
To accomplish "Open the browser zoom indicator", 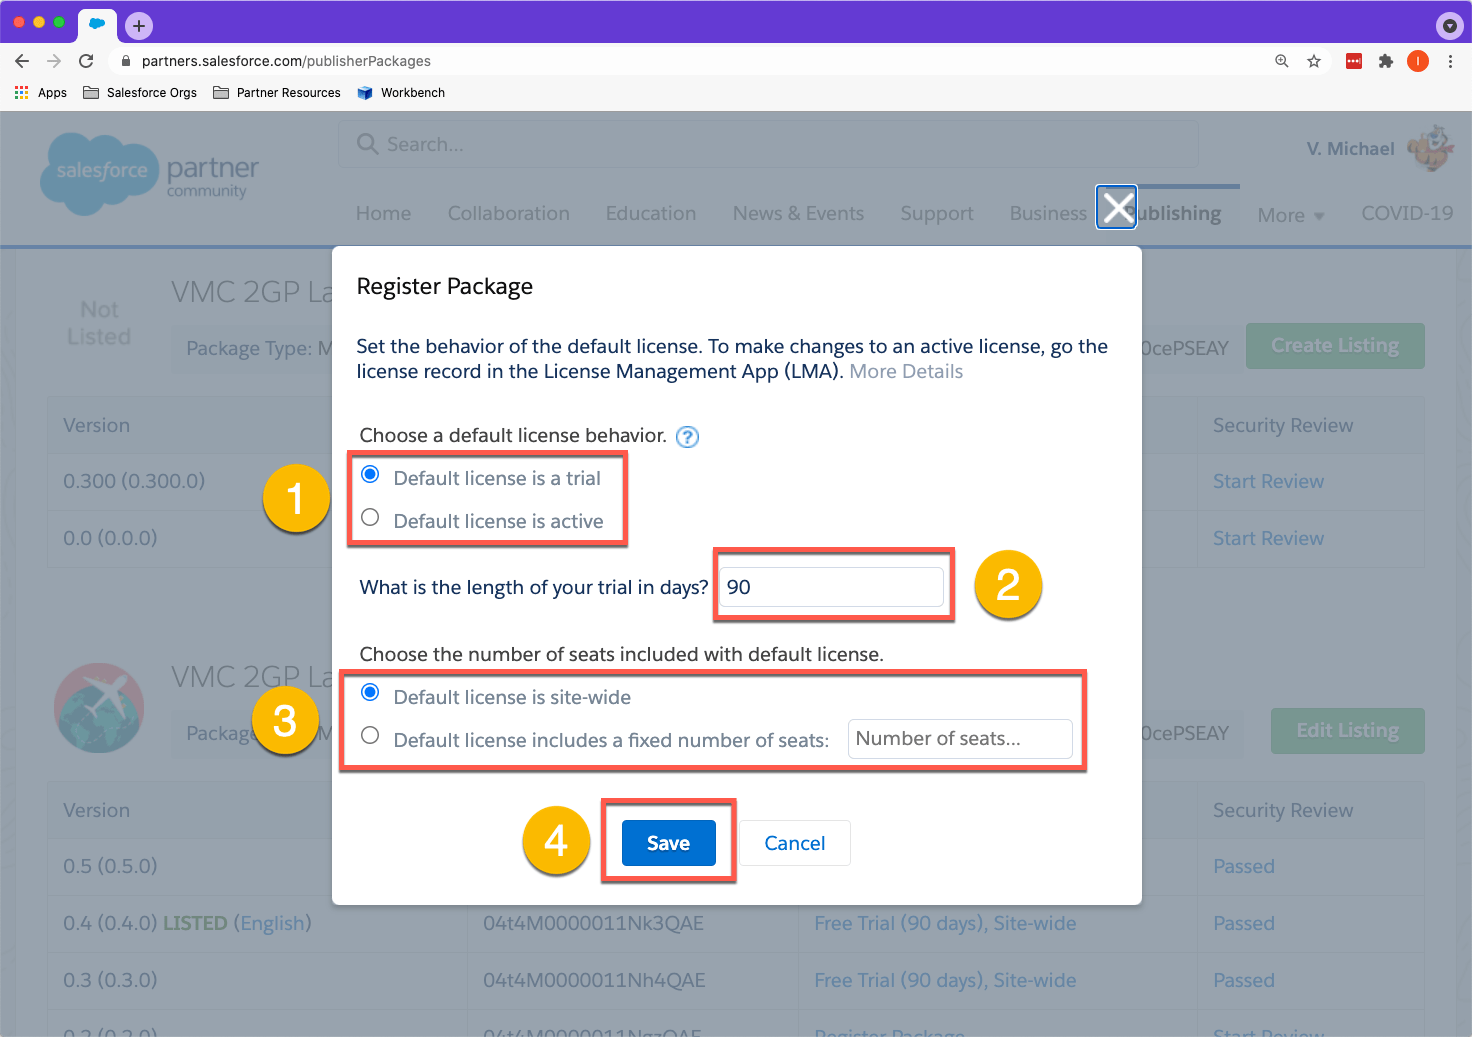I will [x=1282, y=61].
